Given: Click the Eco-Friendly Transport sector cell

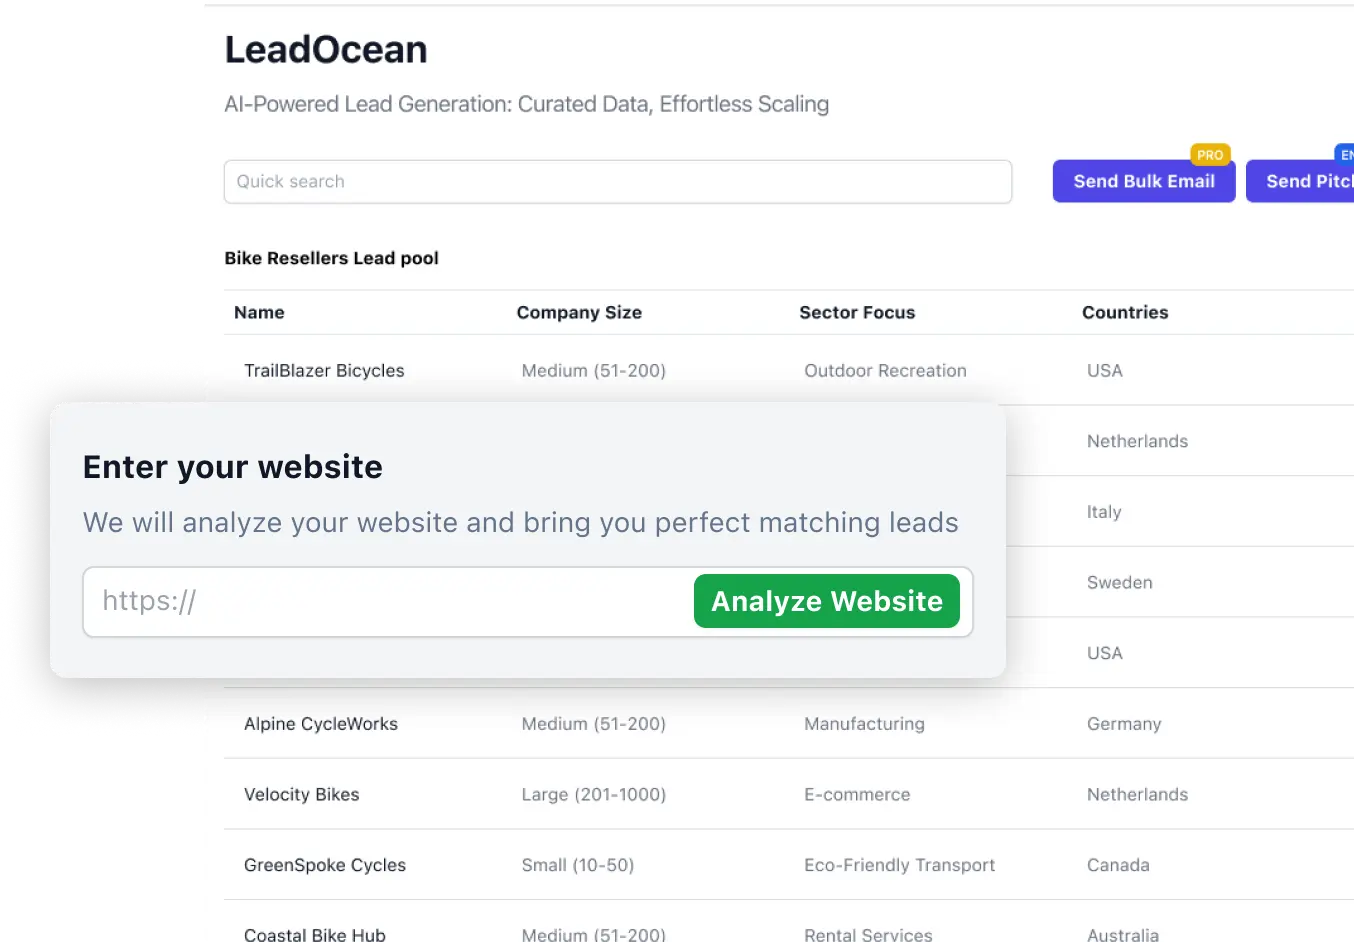Looking at the screenshot, I should [x=899, y=865].
